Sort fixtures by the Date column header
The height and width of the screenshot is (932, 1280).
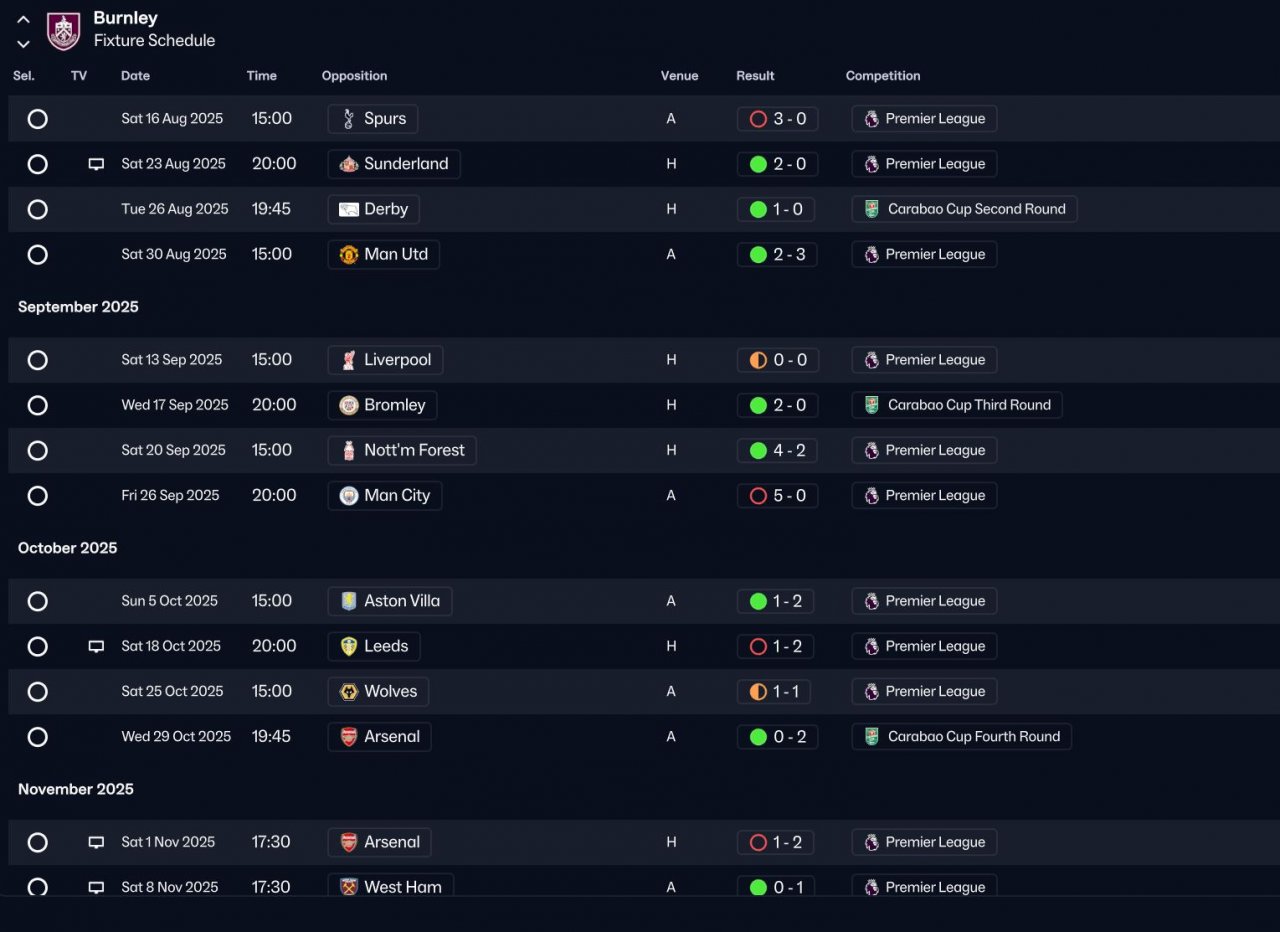[135, 76]
